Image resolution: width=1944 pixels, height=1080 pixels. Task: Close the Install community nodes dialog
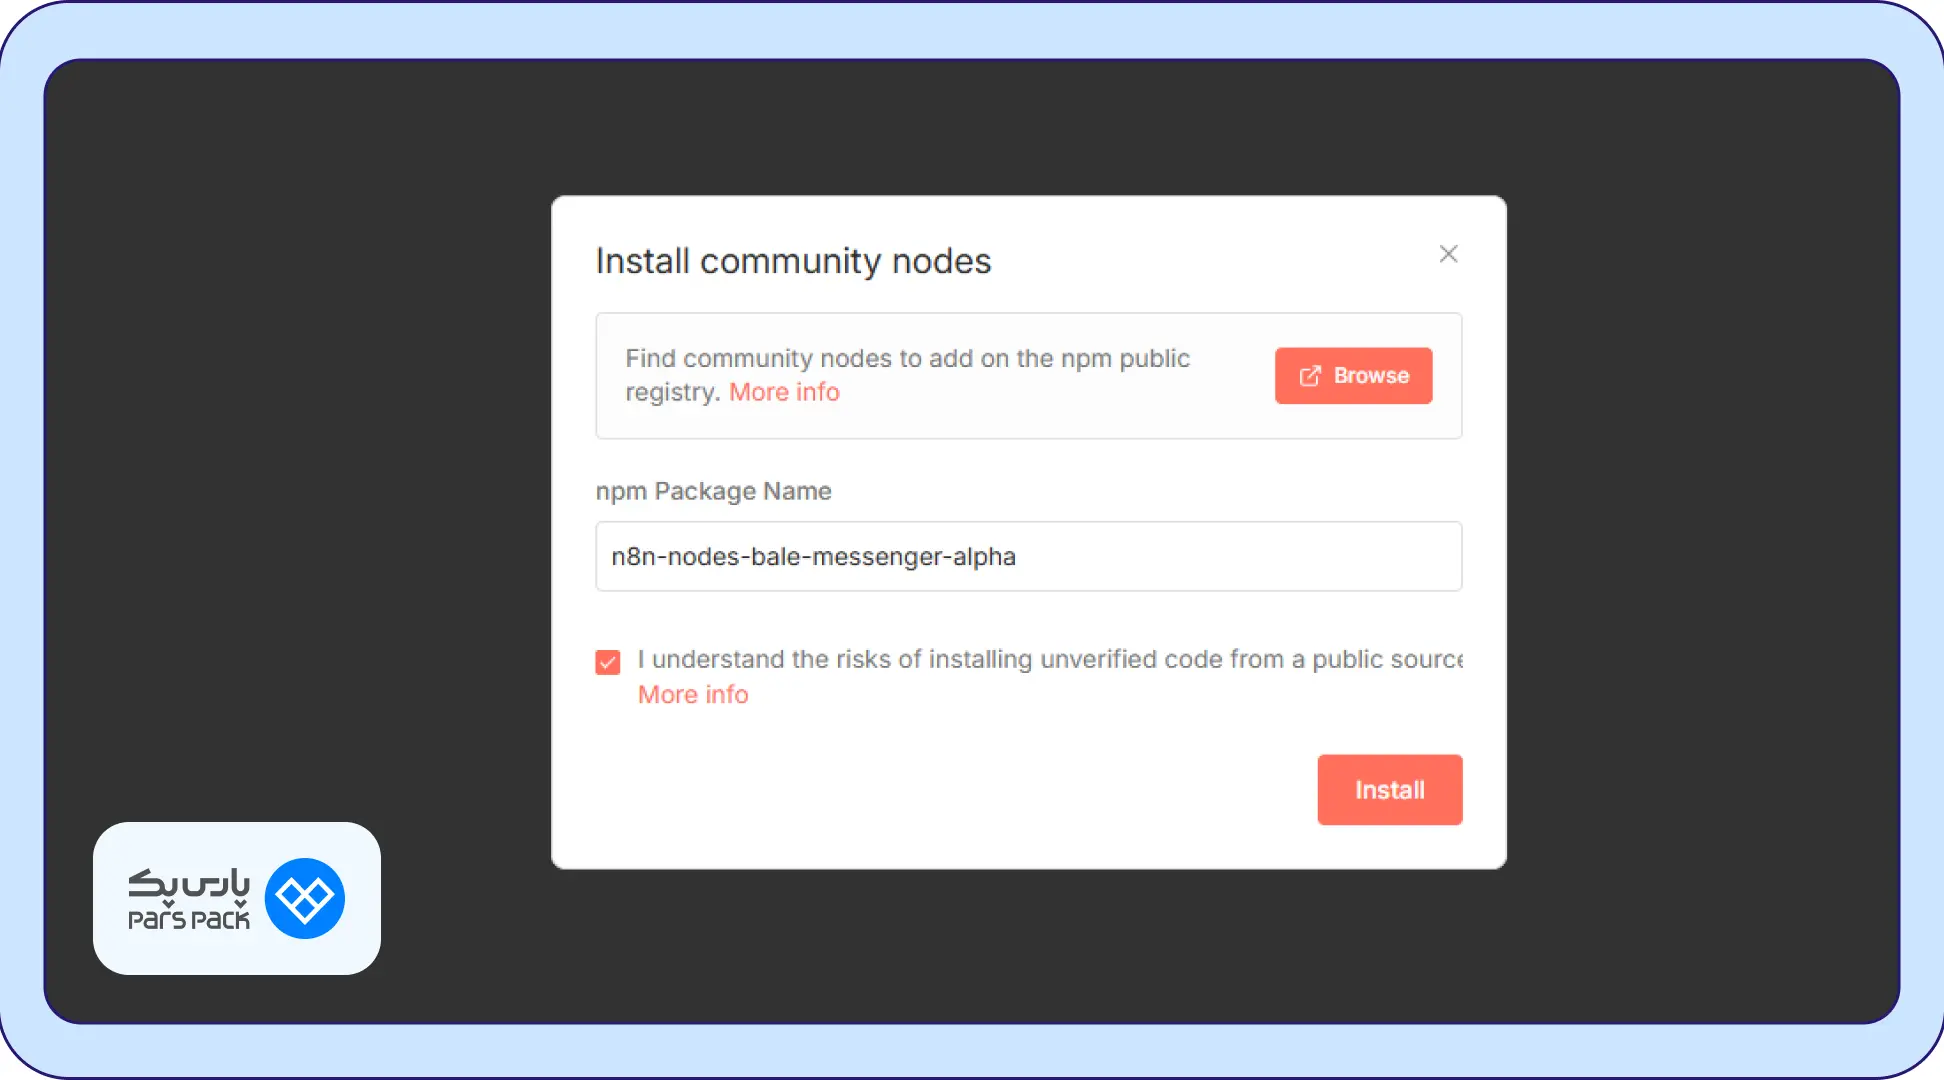pyautogui.click(x=1448, y=254)
